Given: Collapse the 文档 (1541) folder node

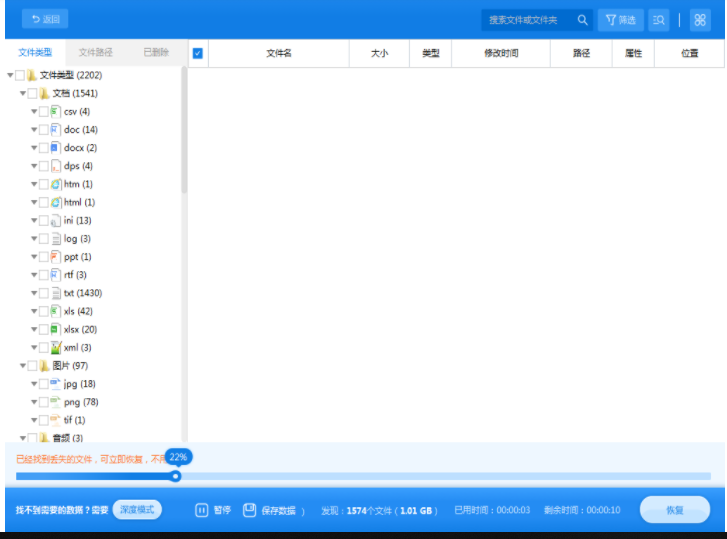Looking at the screenshot, I should point(22,94).
